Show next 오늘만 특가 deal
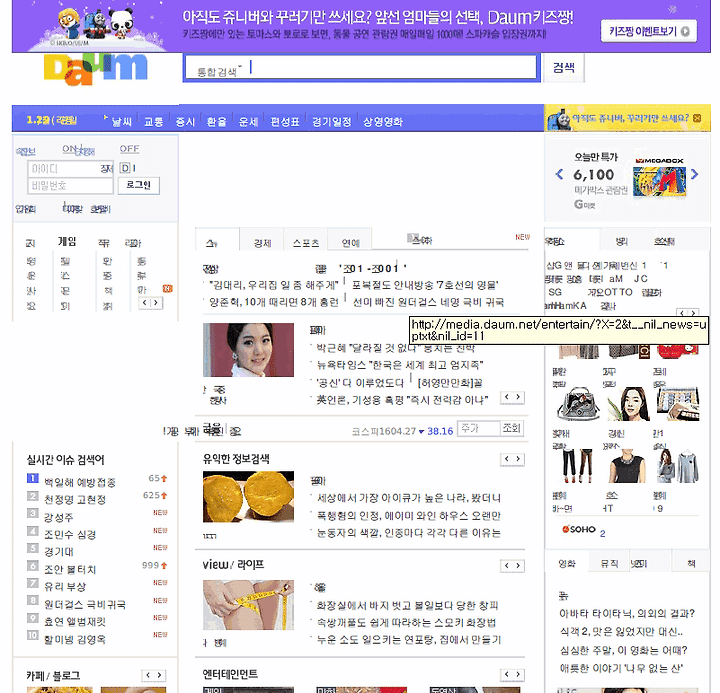 pos(694,174)
